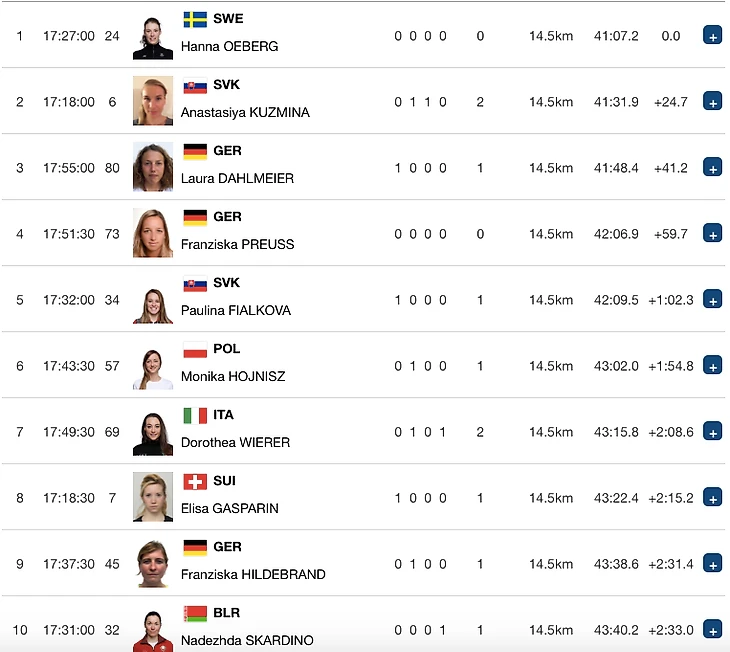Select Laura DAHLMEIER athlete photo
Image resolution: width=730 pixels, height=652 pixels.
(153, 167)
